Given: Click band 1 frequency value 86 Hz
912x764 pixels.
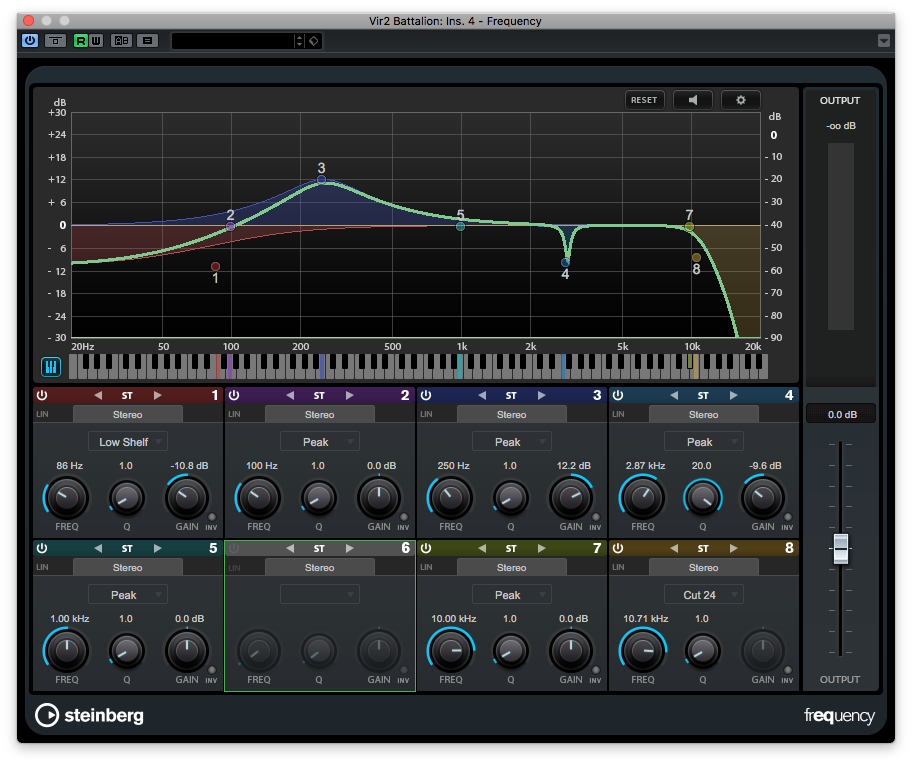Looking at the screenshot, I should tap(70, 466).
